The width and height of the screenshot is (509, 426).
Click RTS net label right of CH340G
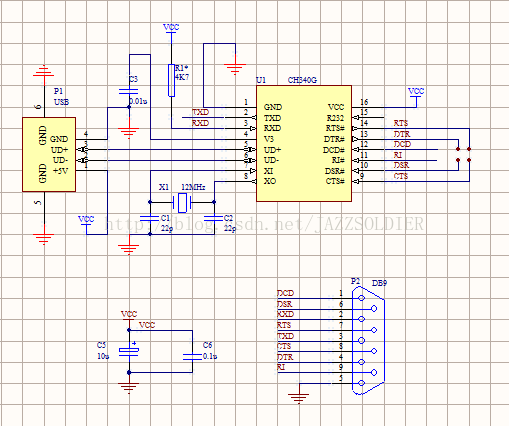click(x=401, y=123)
